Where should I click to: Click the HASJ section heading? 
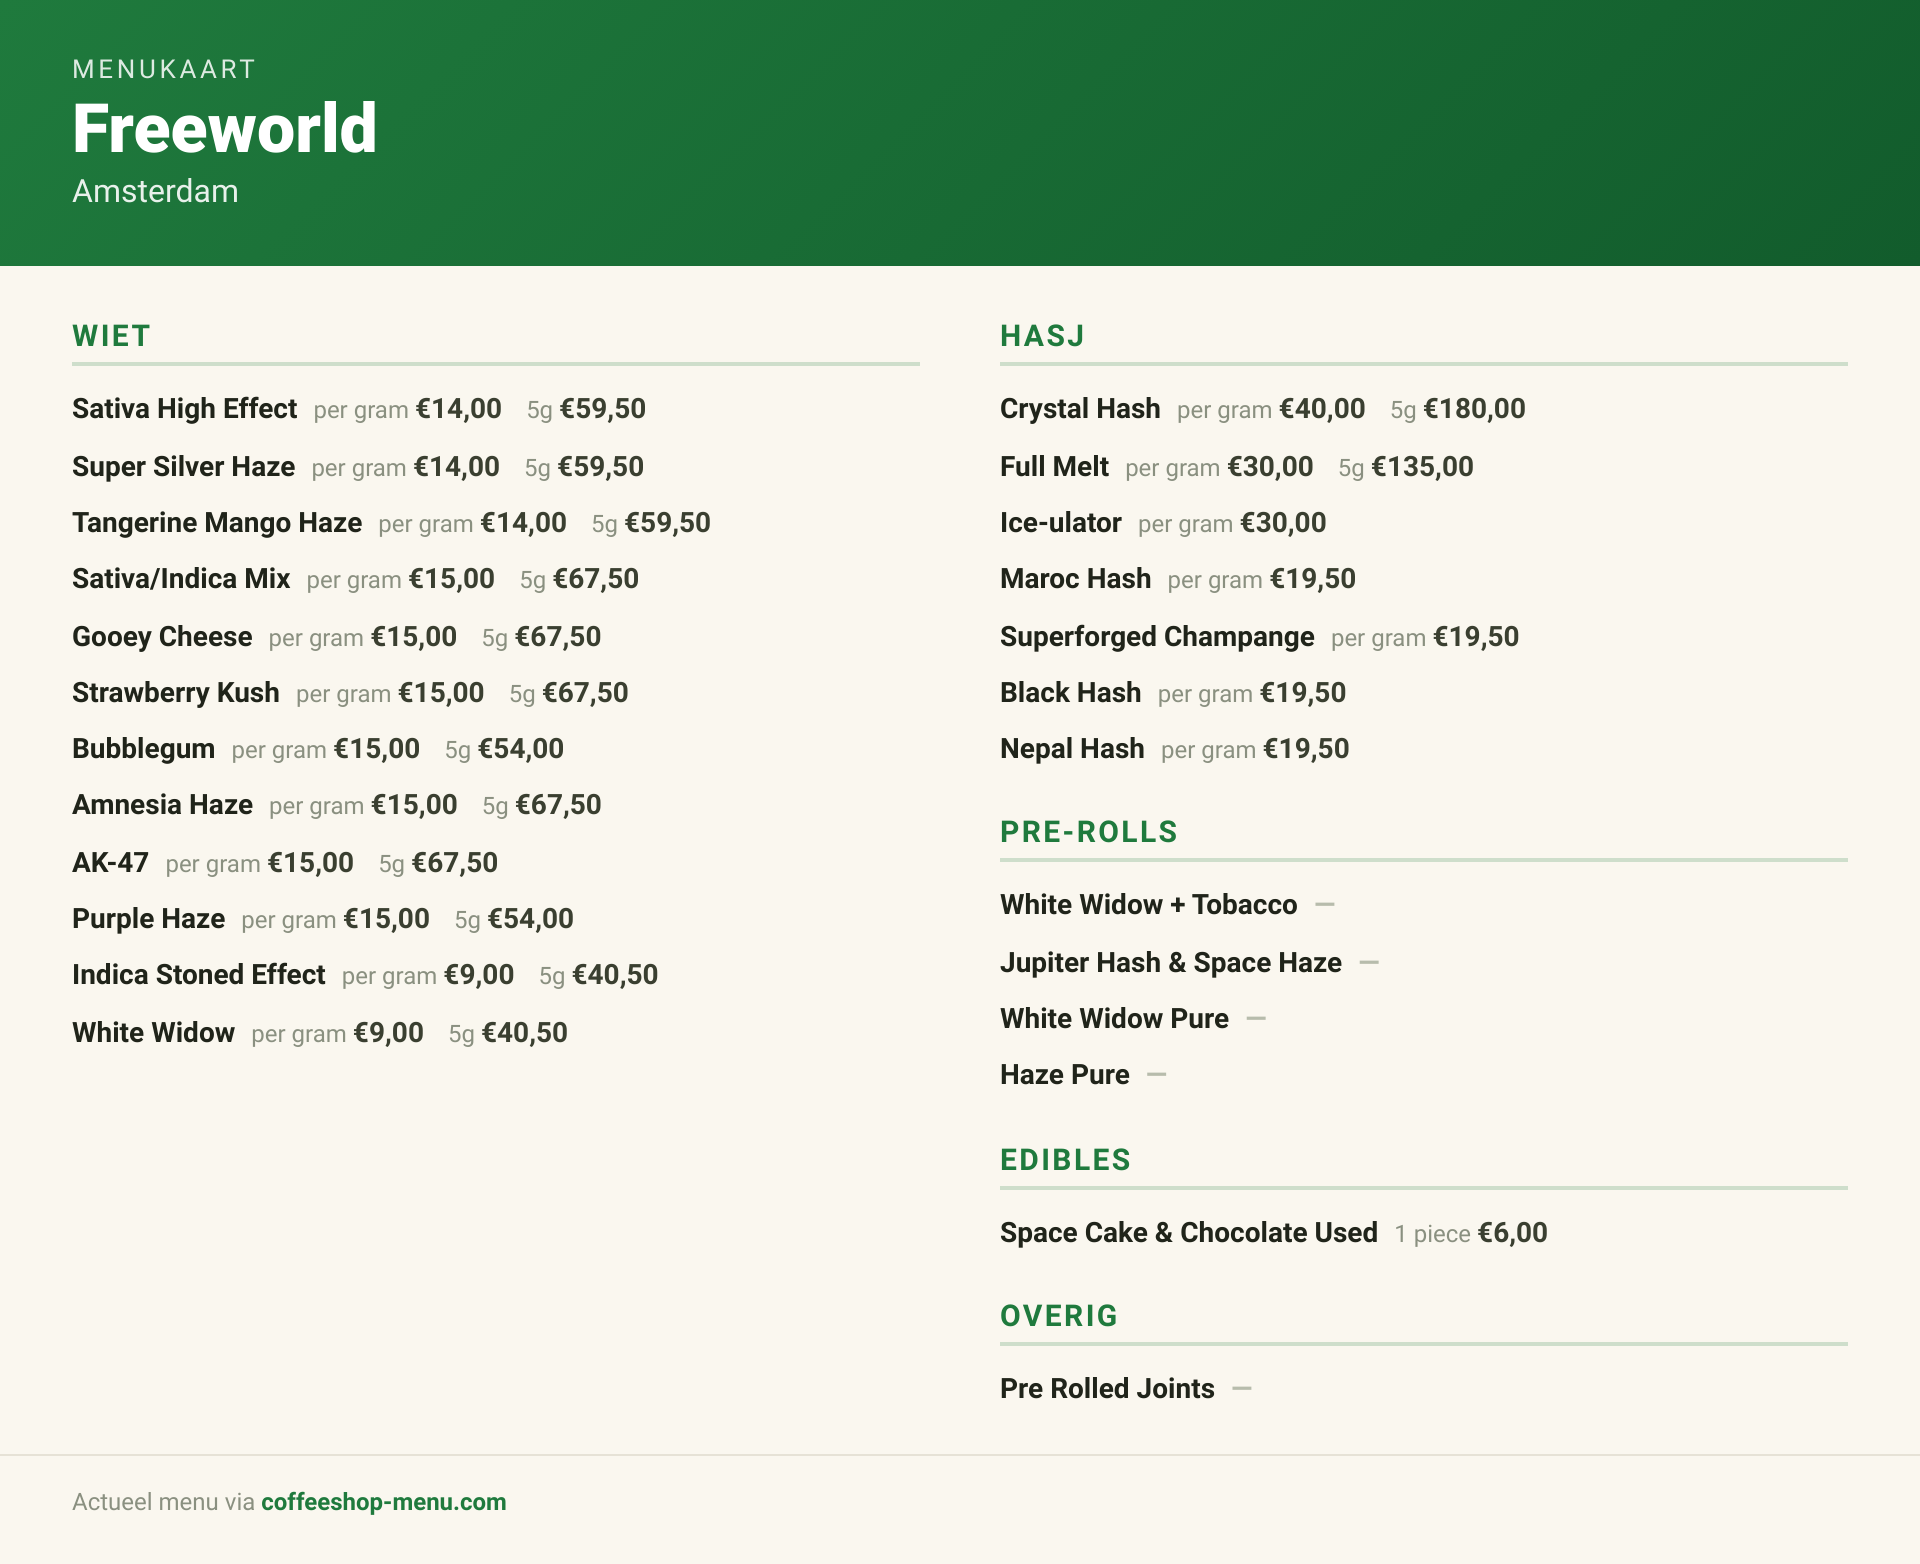point(1042,336)
